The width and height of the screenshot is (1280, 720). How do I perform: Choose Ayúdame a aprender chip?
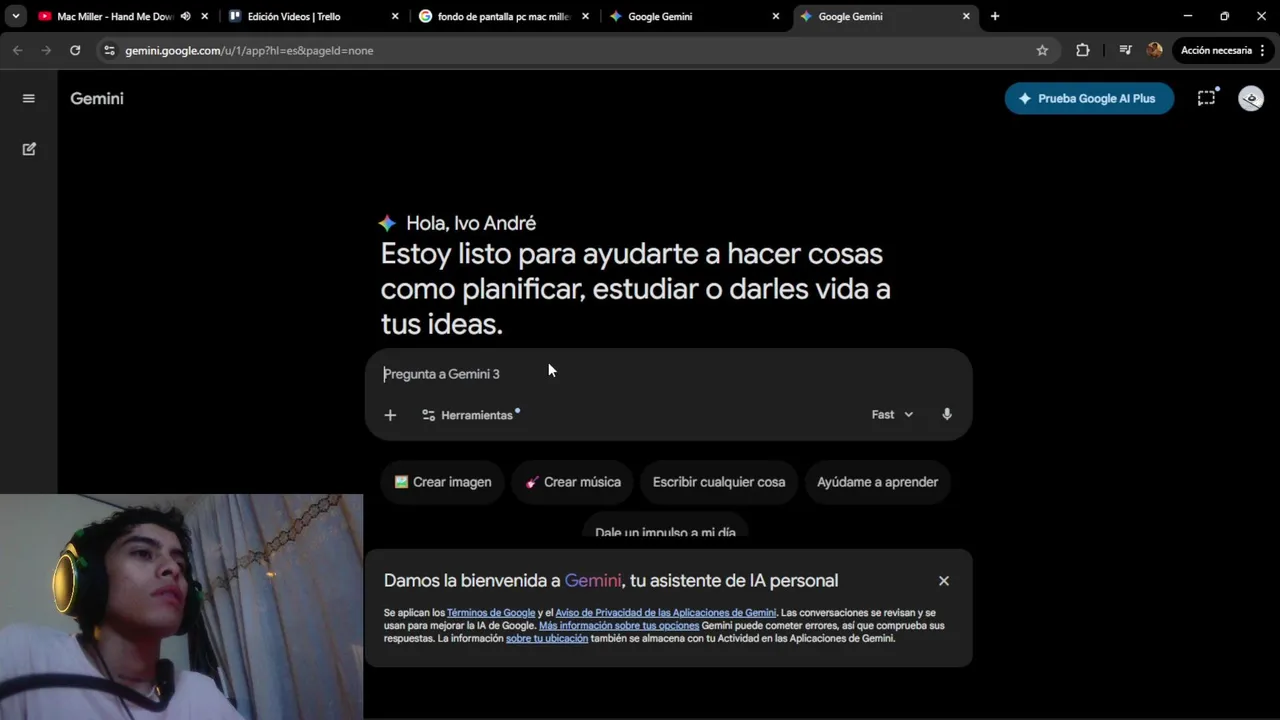[877, 482]
